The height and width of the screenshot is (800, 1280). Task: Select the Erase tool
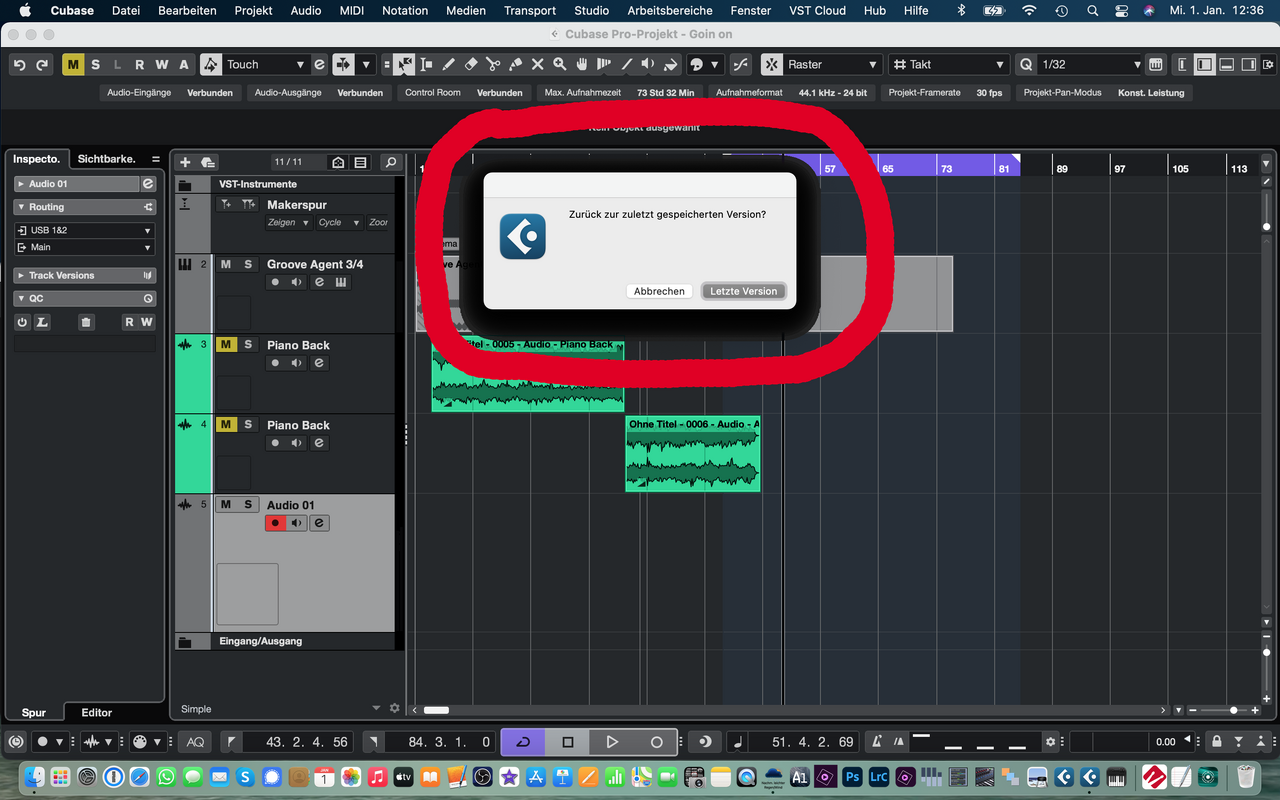coord(471,64)
